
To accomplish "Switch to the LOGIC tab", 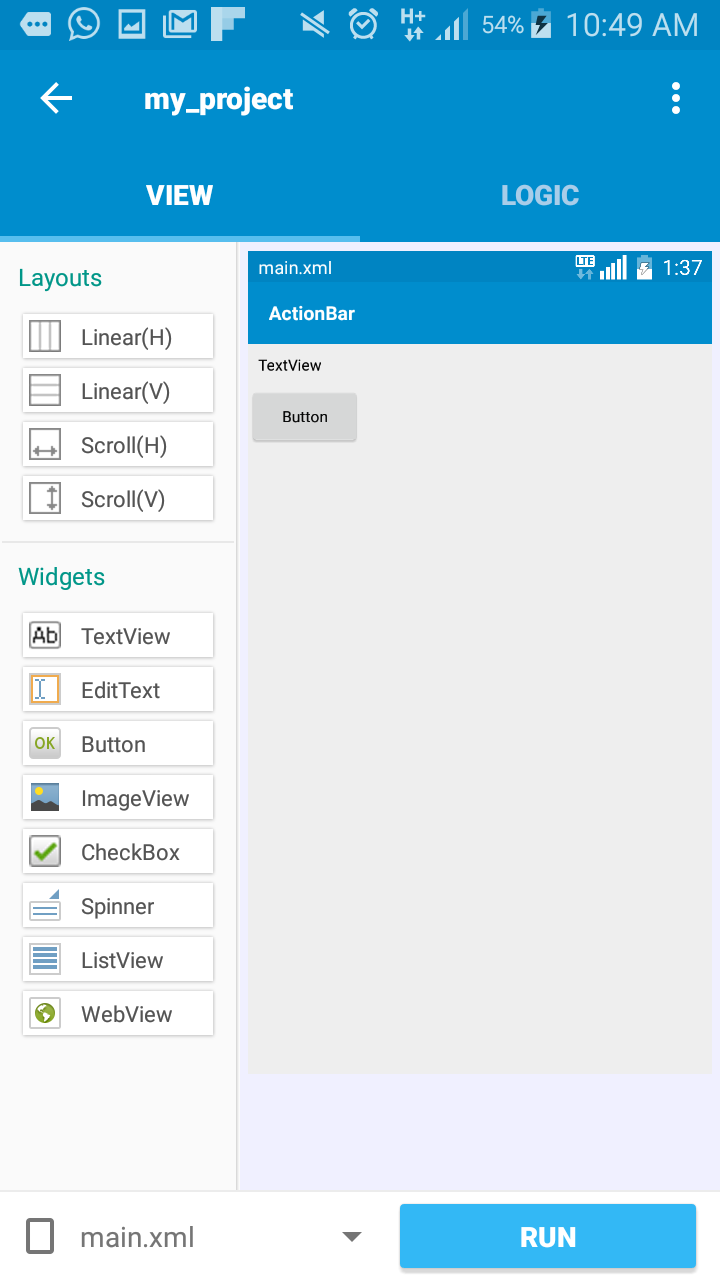I will pos(540,196).
